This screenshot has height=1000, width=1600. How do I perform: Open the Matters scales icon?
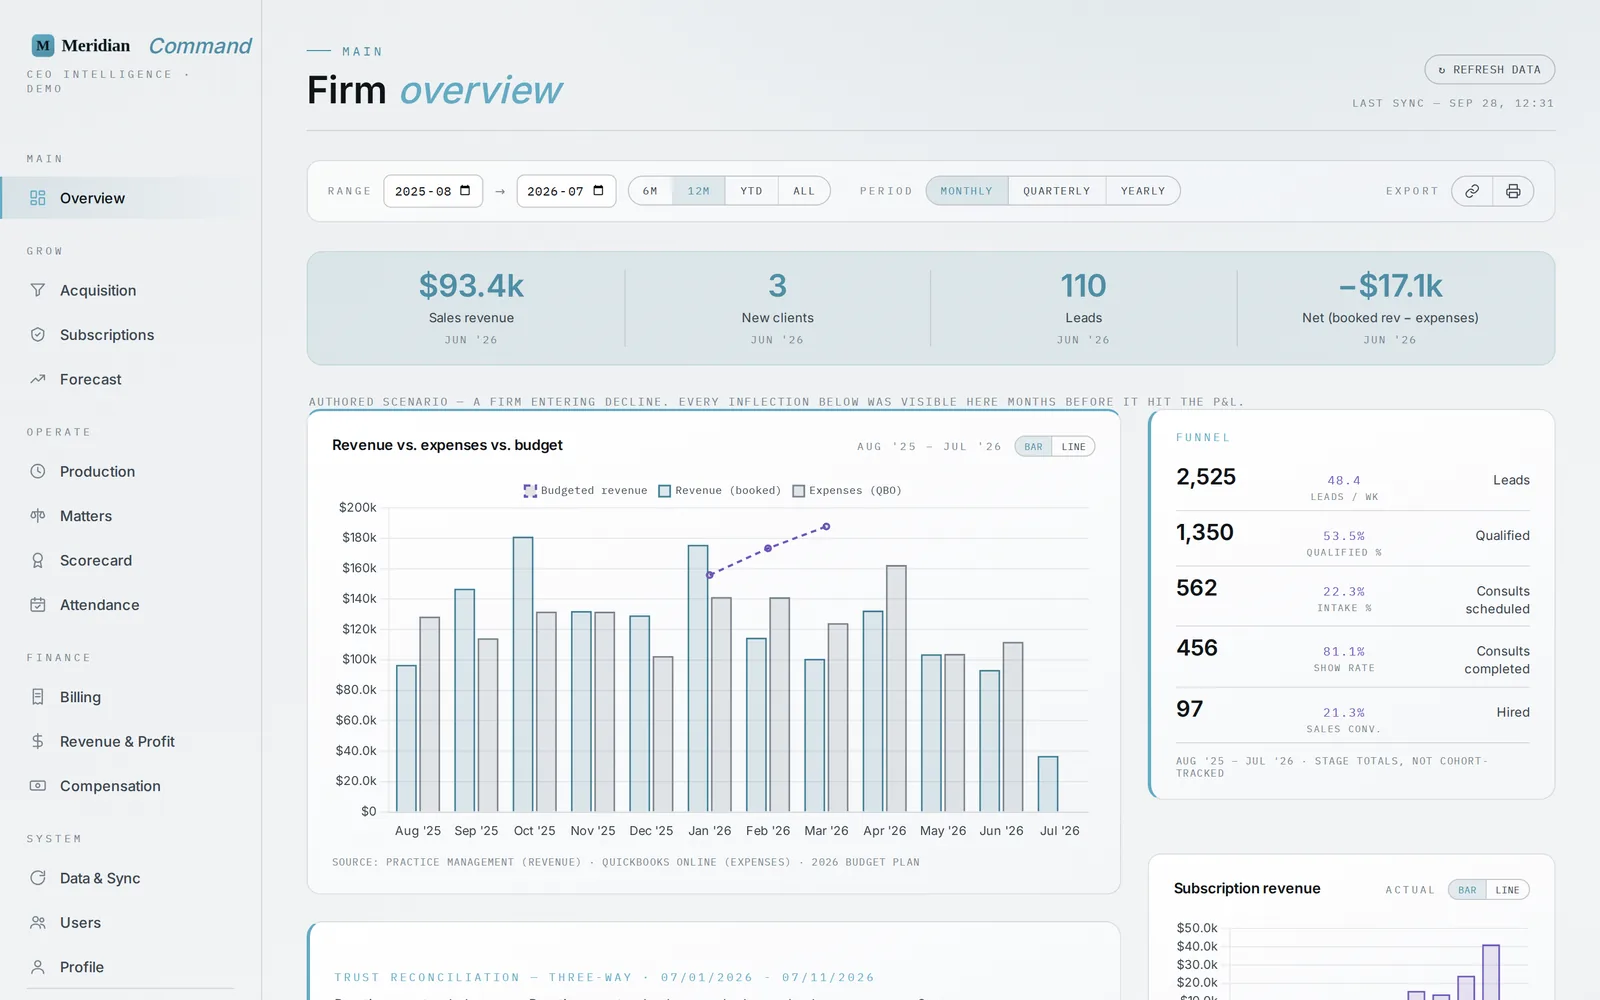38,516
